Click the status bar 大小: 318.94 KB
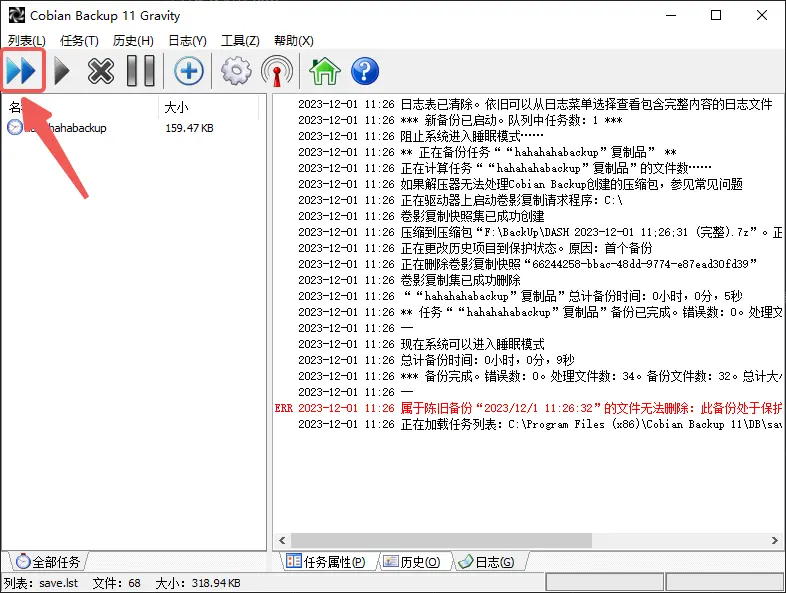Viewport: 786px width, 593px height. (198, 583)
